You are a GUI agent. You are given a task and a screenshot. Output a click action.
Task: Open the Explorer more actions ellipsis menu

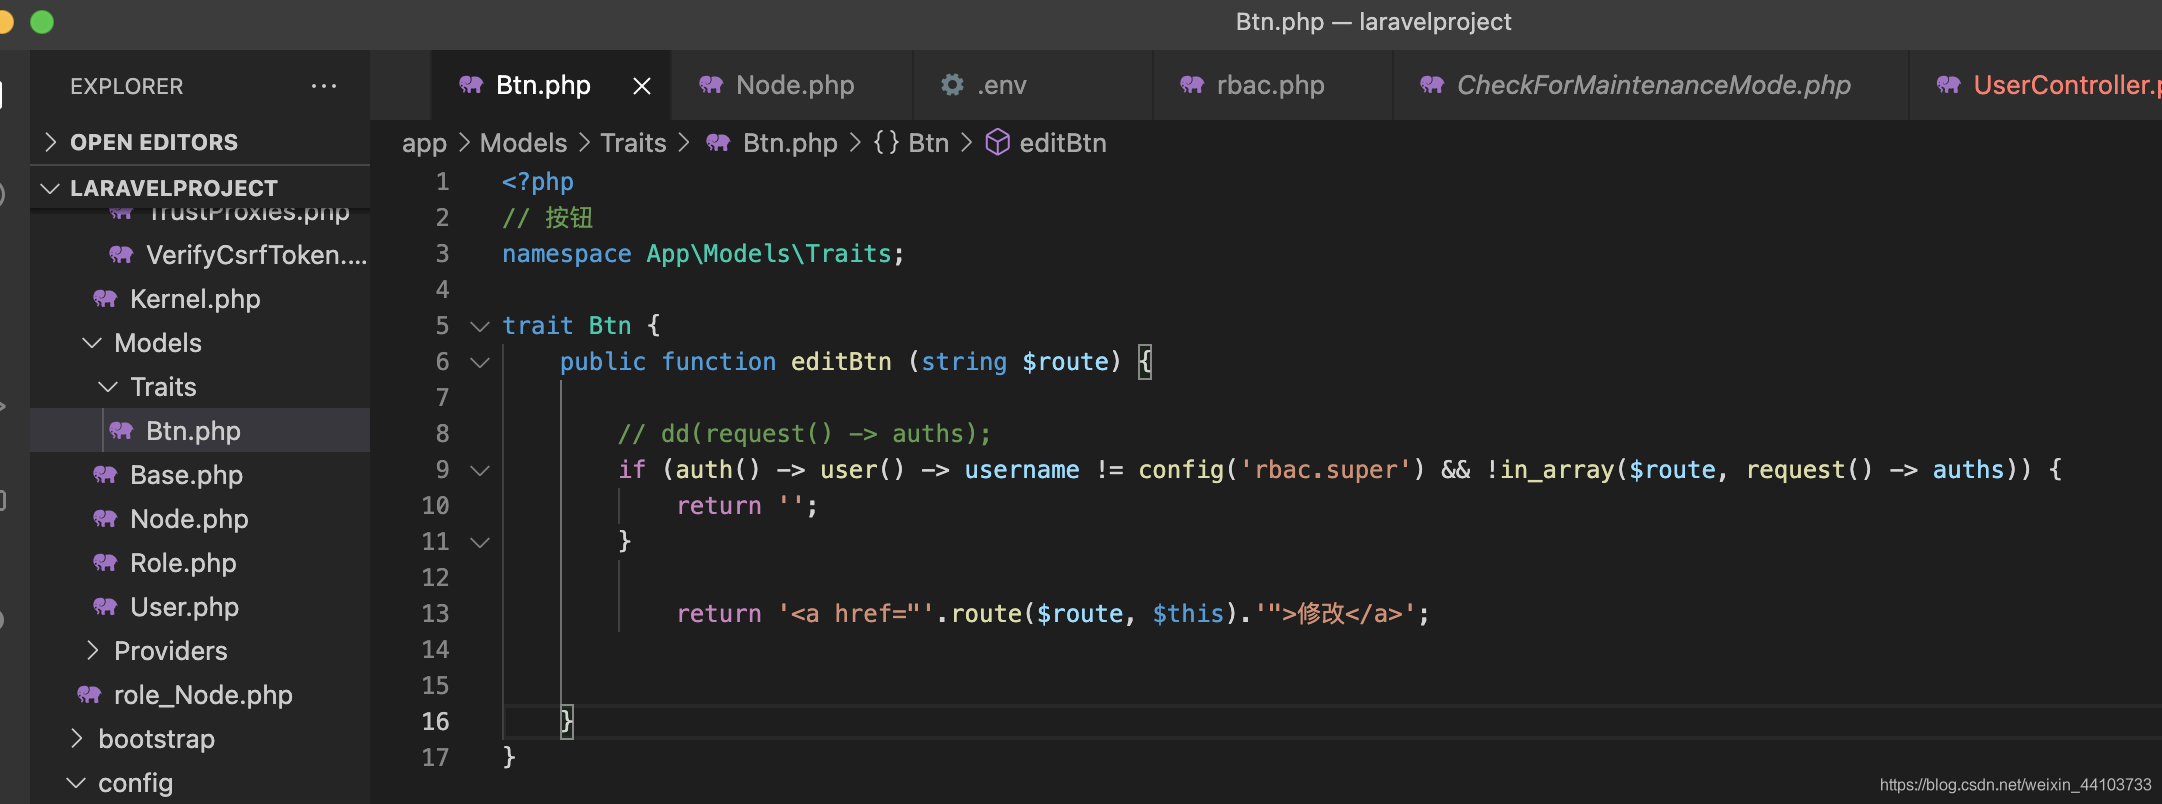click(x=323, y=86)
